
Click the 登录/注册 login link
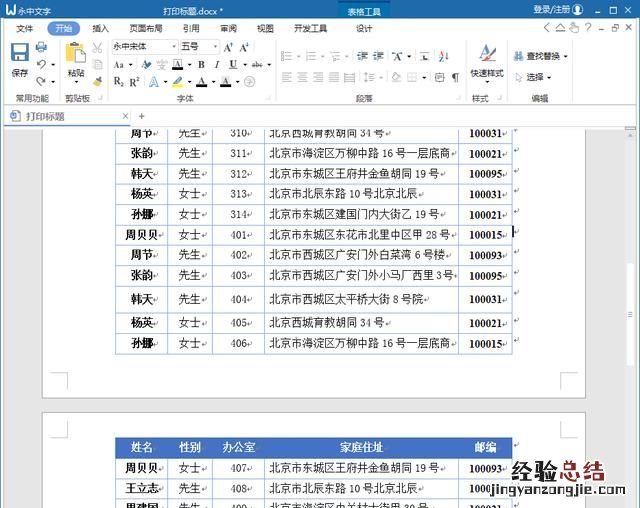pyautogui.click(x=551, y=9)
